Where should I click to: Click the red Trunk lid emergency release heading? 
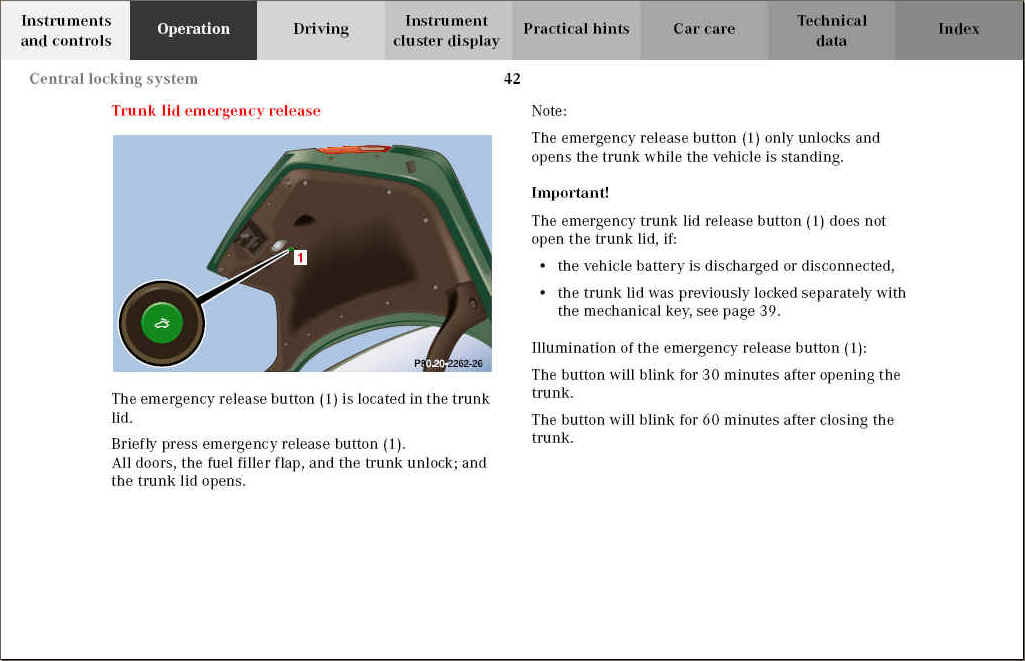[x=216, y=111]
